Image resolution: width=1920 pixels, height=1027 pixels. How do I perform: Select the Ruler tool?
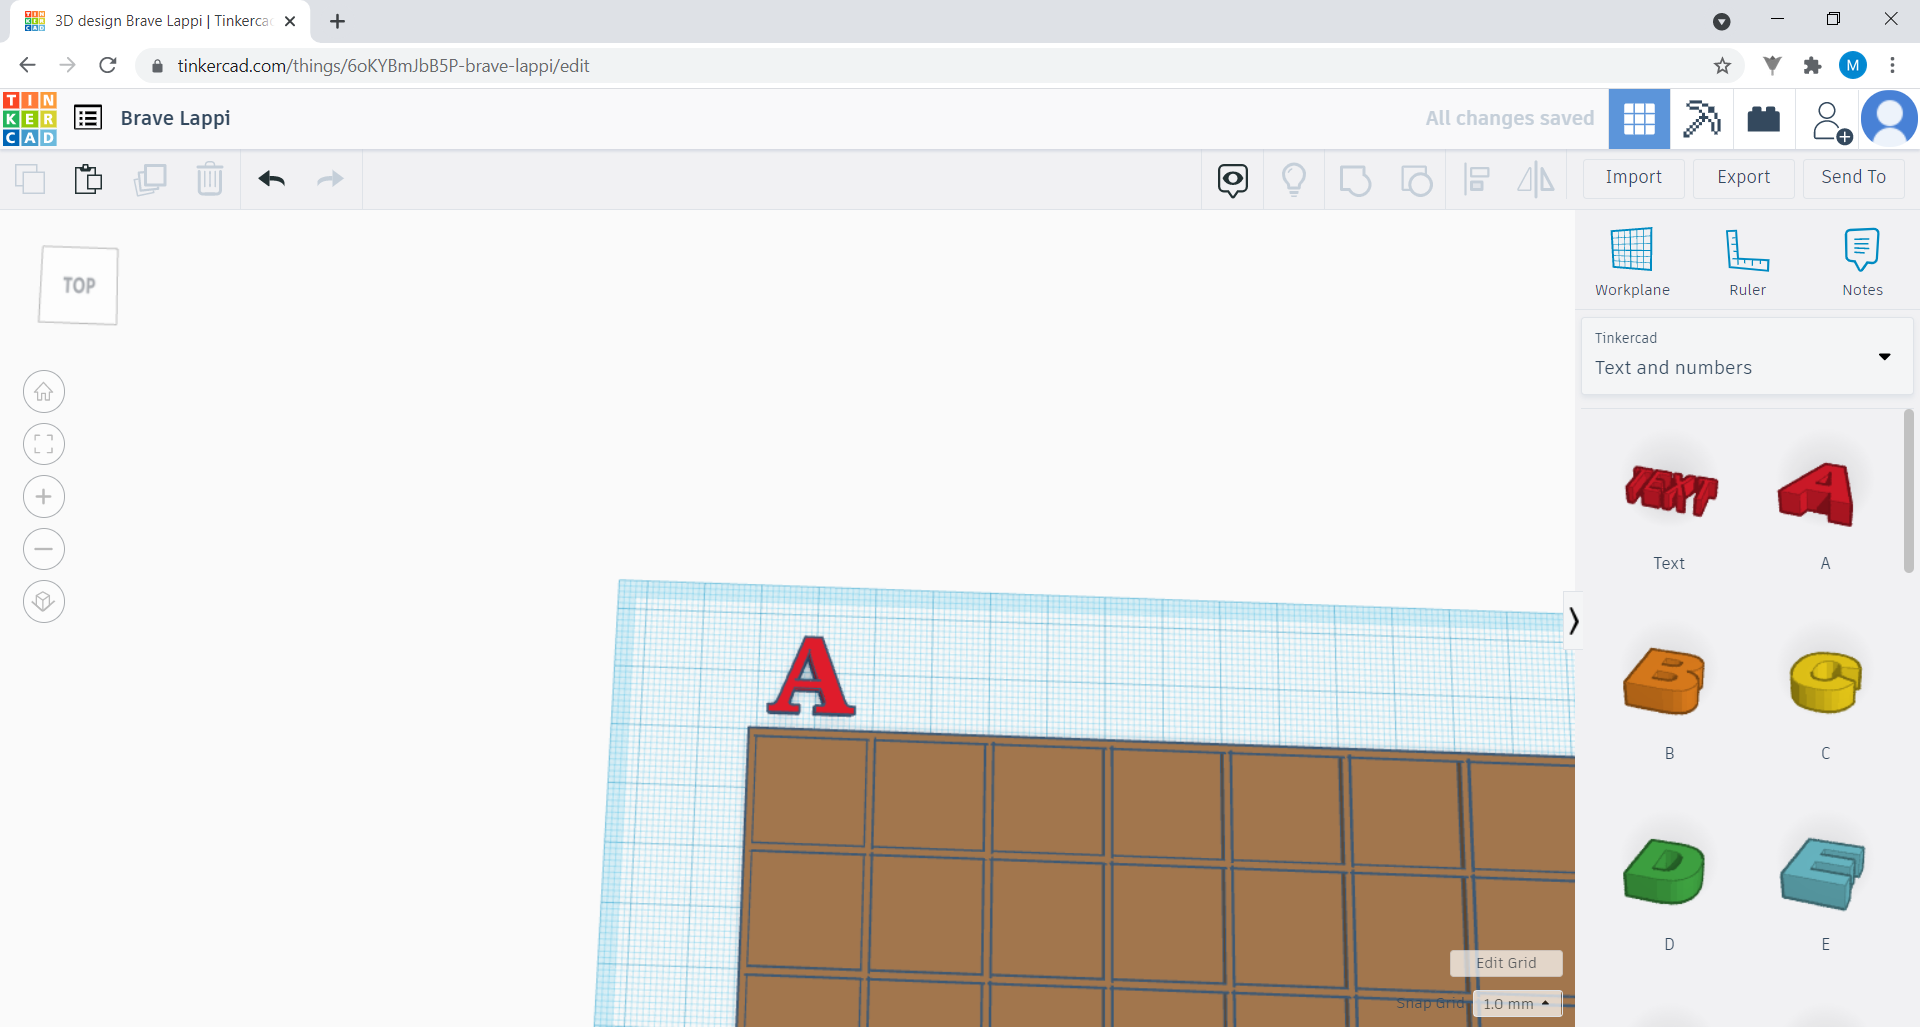(1747, 262)
